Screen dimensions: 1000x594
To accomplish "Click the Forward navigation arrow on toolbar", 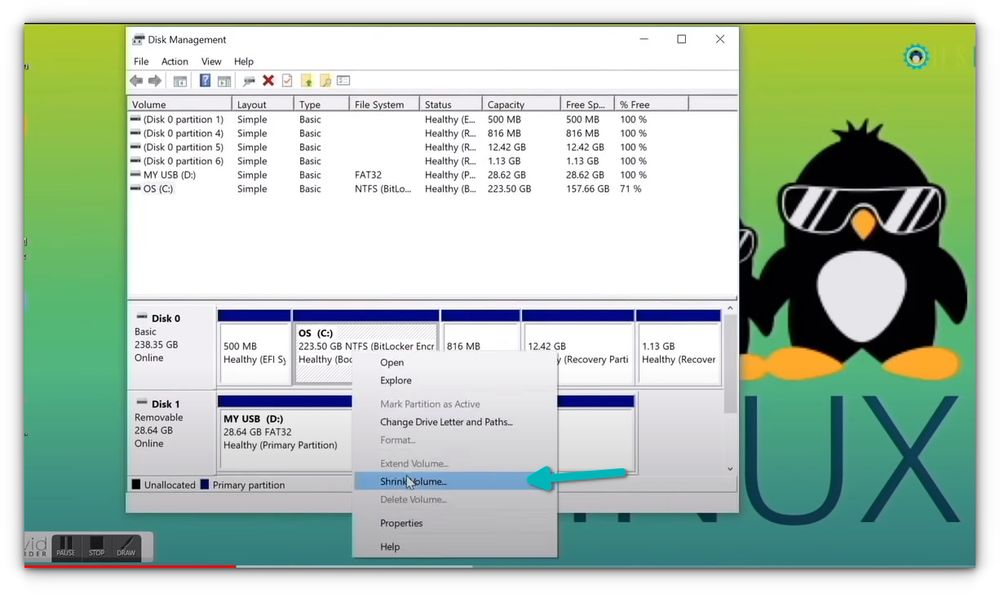I will pos(157,80).
